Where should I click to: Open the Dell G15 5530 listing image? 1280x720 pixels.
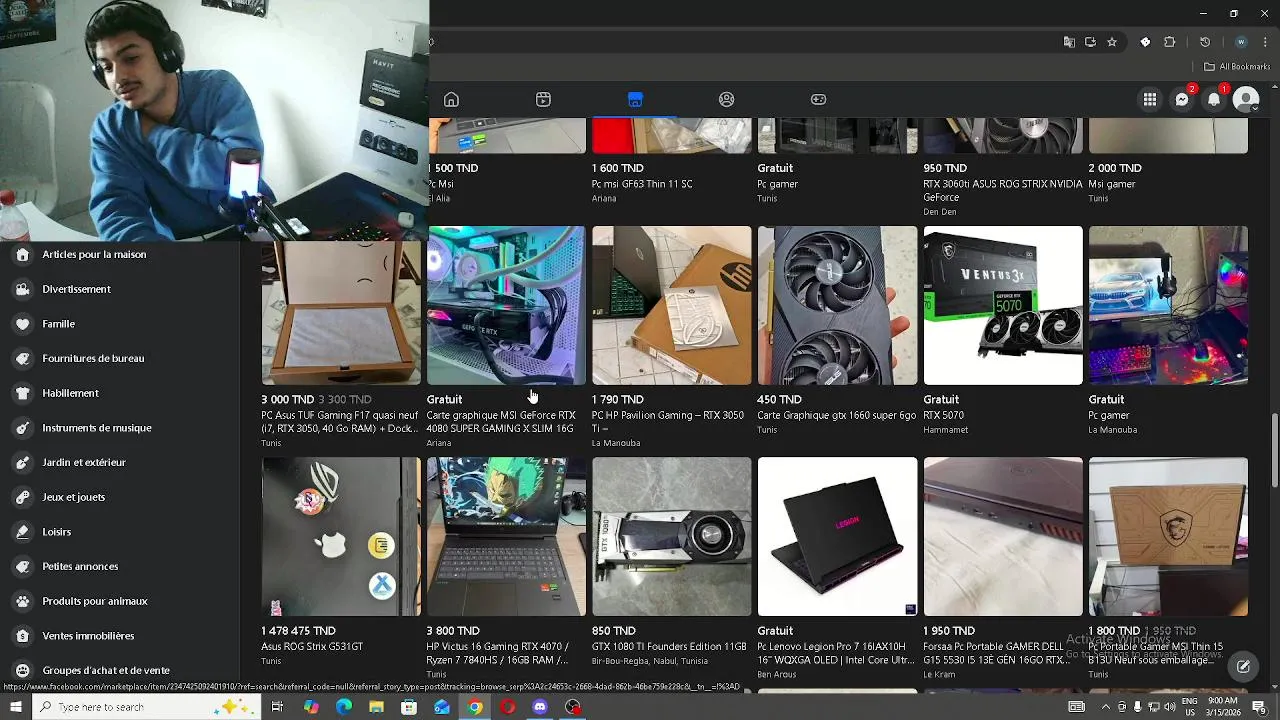1003,537
